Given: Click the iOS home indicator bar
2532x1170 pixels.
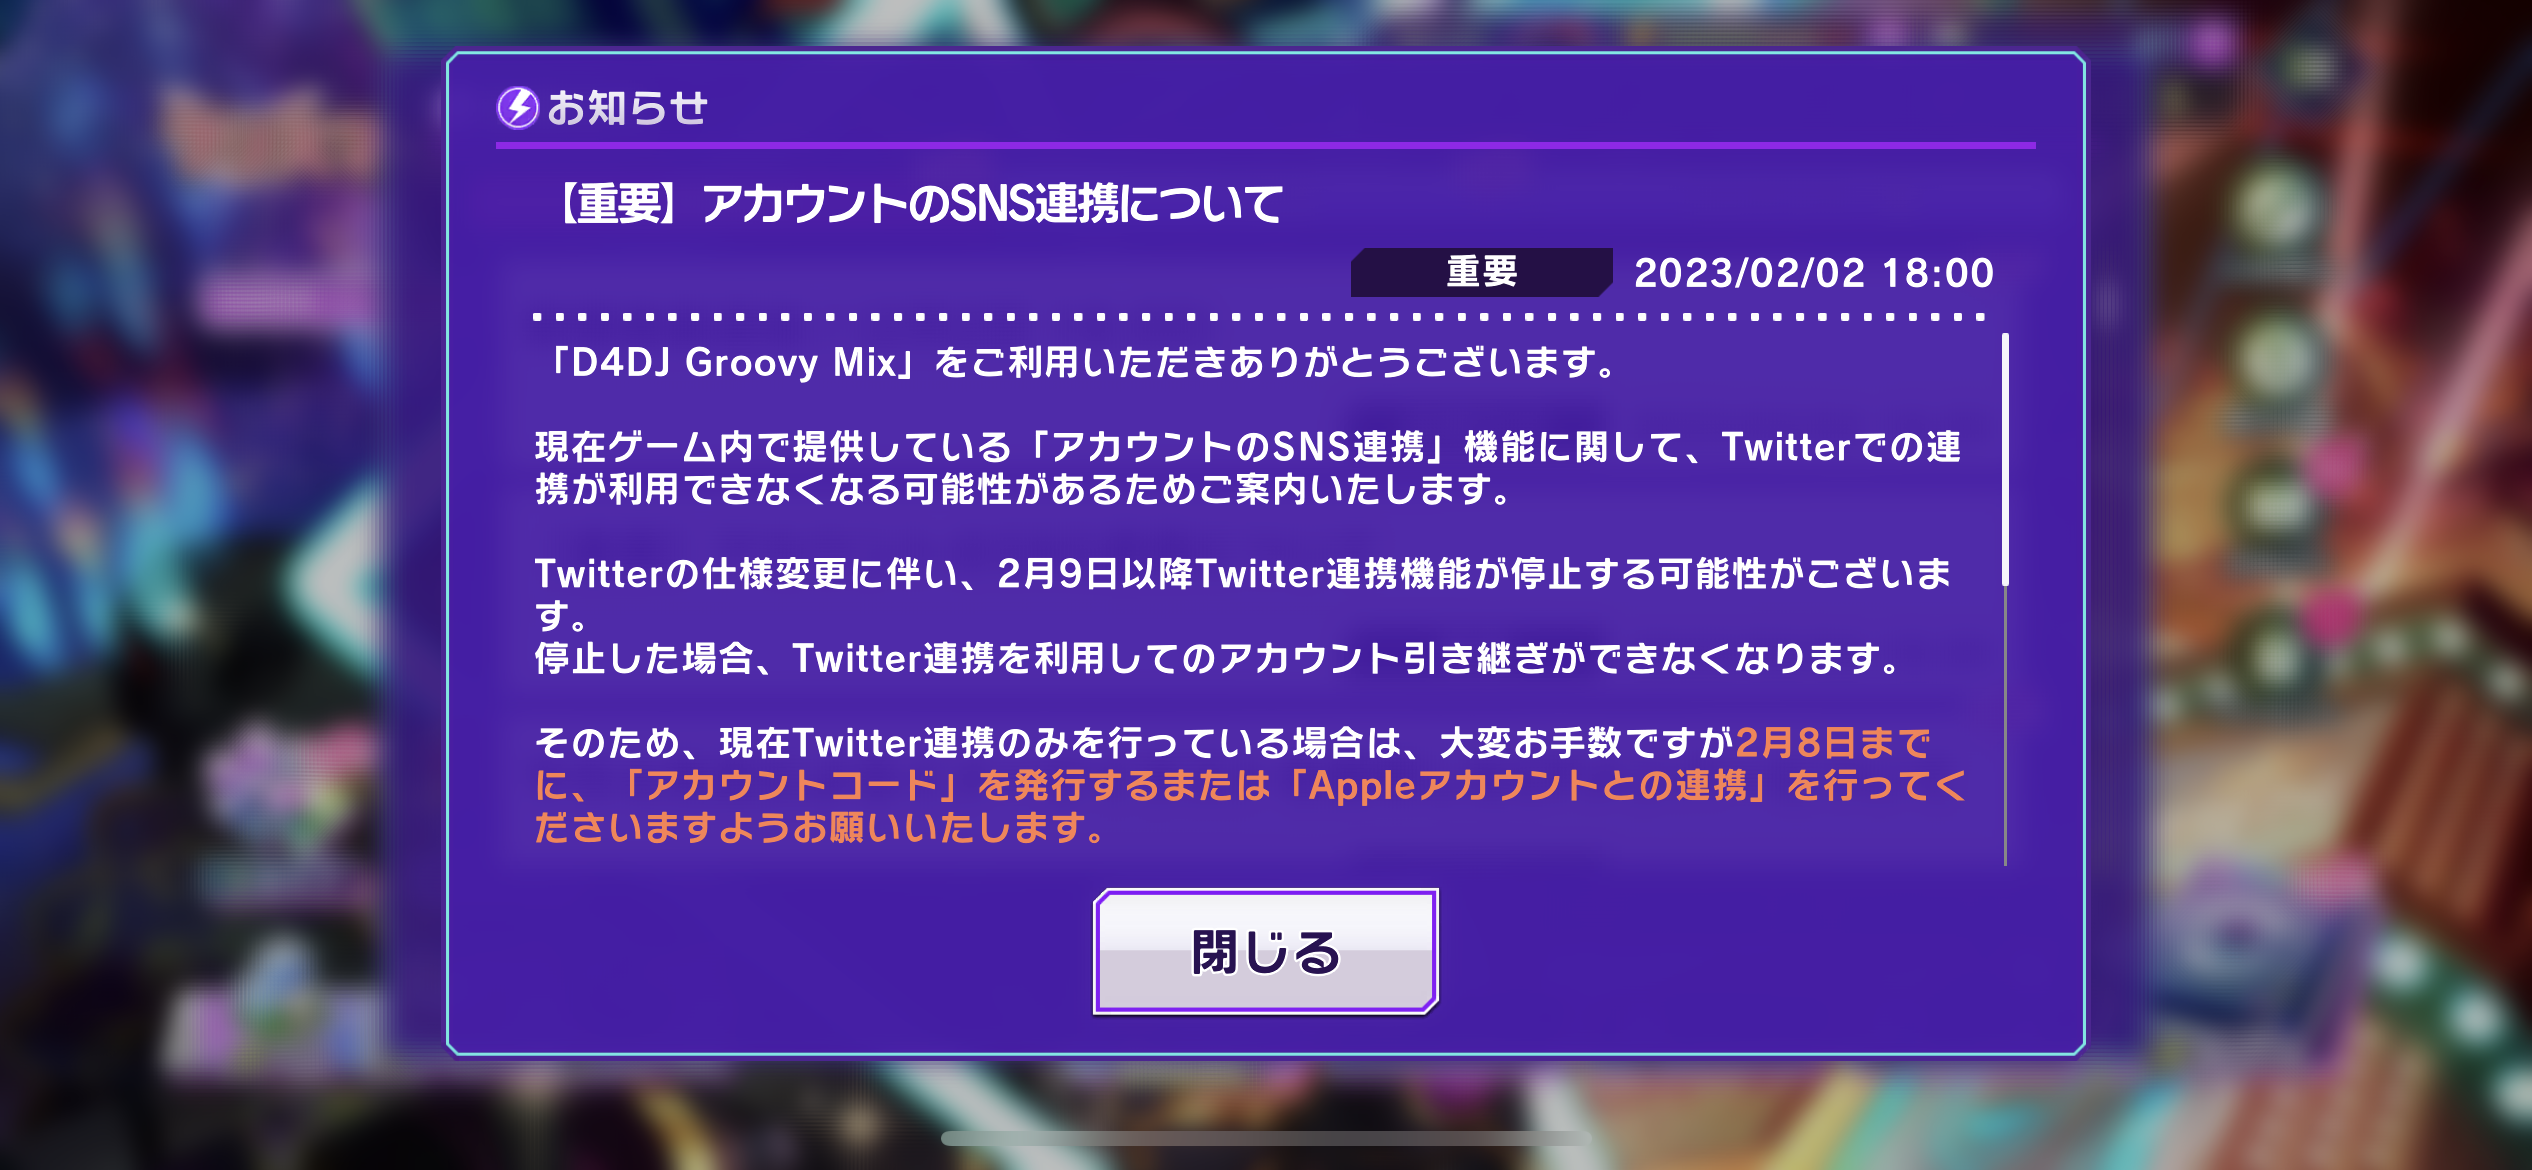Looking at the screenshot, I should click(1266, 1138).
